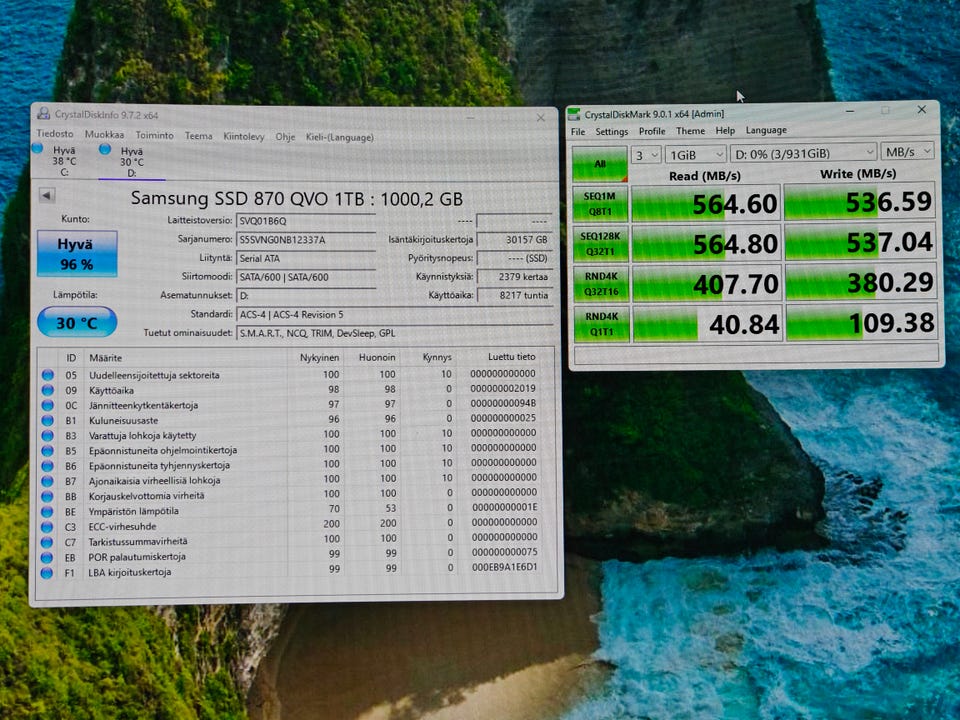Screen dimensions: 960x720
Task: Click the host writes value 30157 GB
Action: (515, 240)
